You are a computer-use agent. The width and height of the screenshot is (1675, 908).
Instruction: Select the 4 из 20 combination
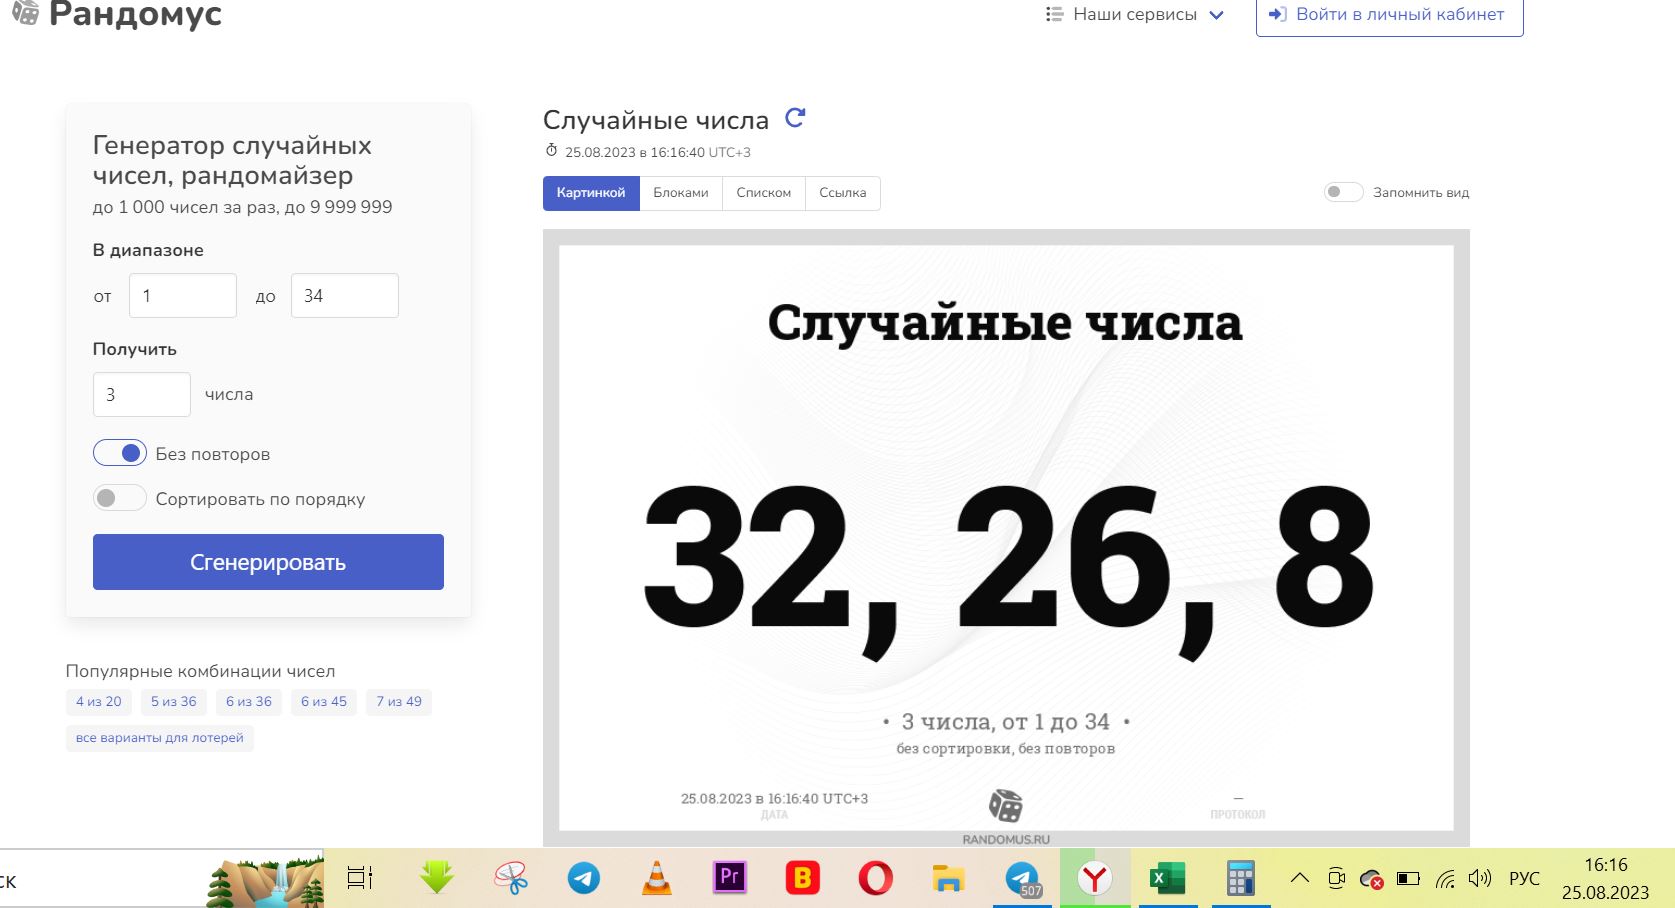point(99,702)
